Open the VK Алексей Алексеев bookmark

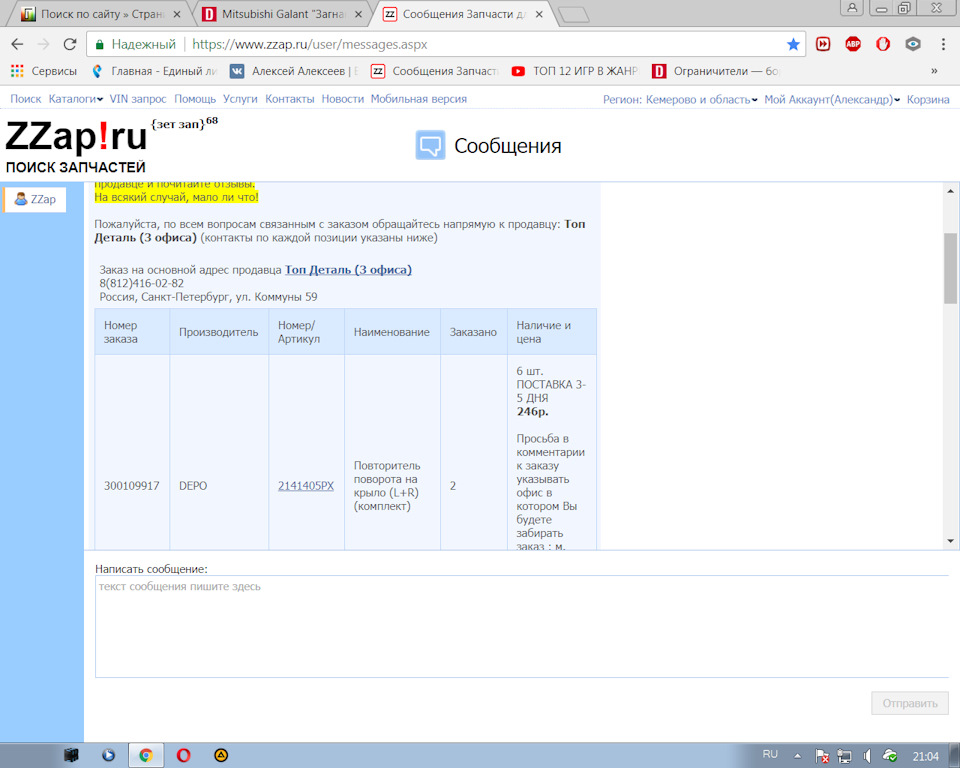(x=293, y=71)
